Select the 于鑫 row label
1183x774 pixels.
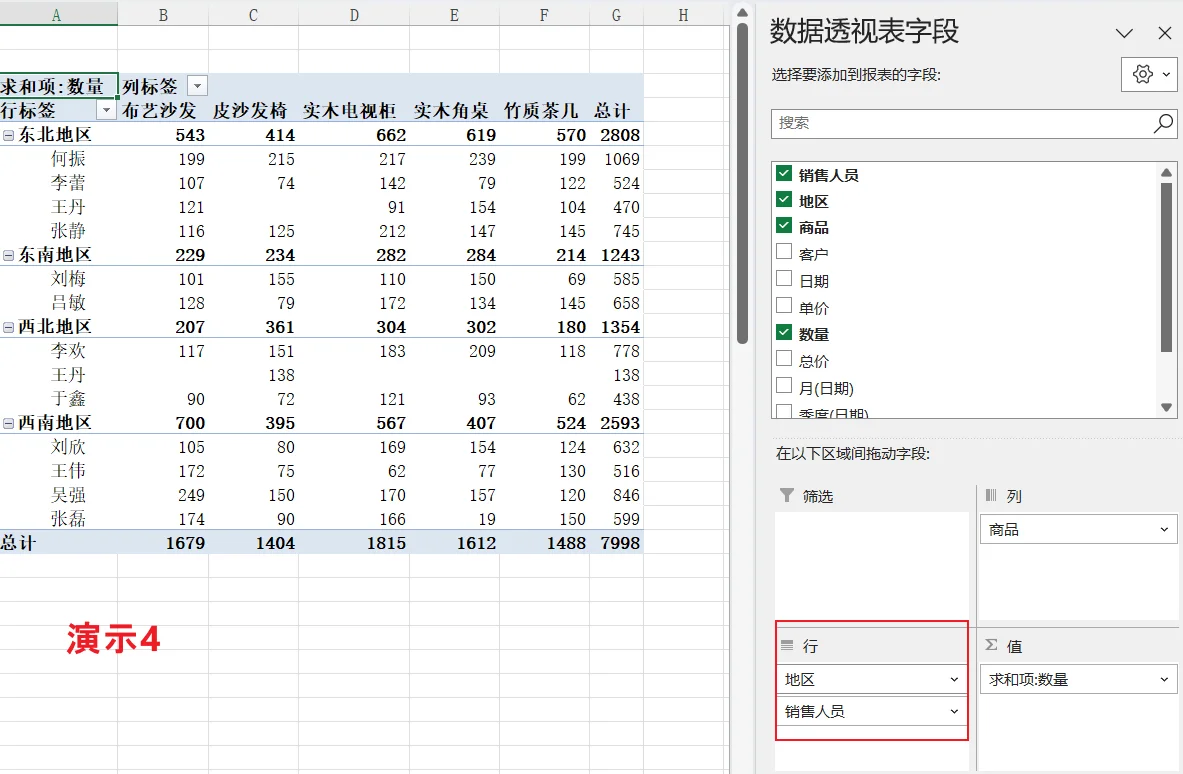pos(68,399)
